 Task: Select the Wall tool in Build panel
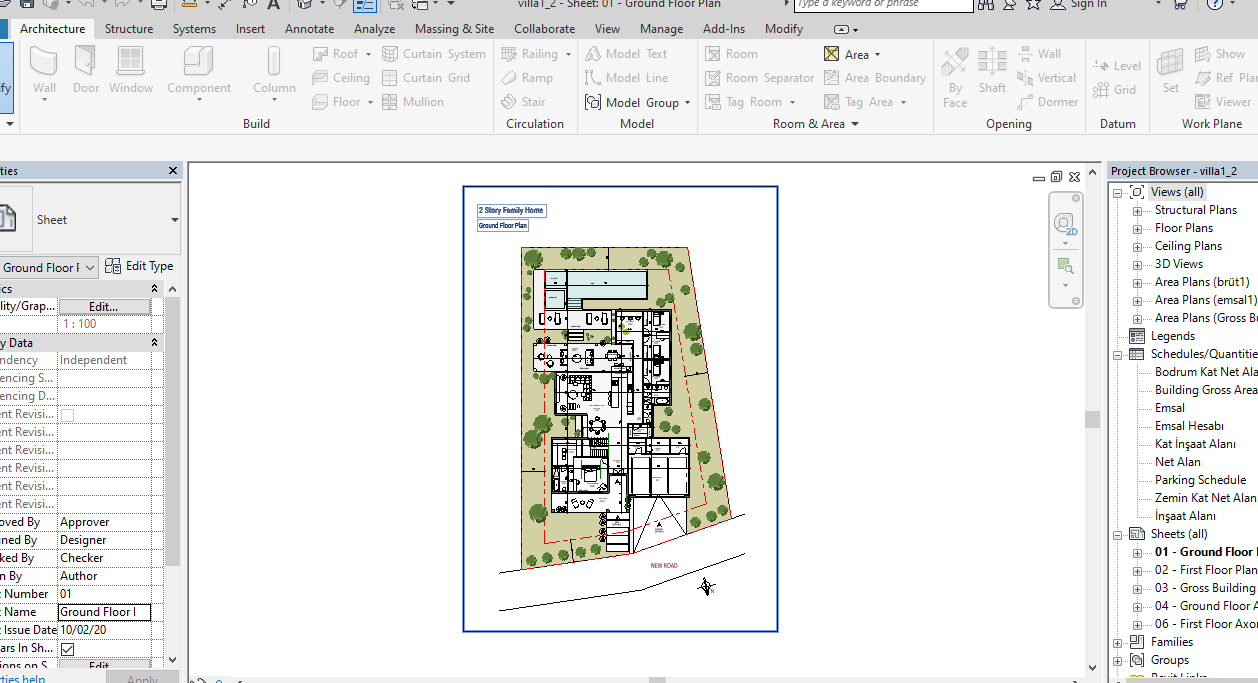[44, 70]
